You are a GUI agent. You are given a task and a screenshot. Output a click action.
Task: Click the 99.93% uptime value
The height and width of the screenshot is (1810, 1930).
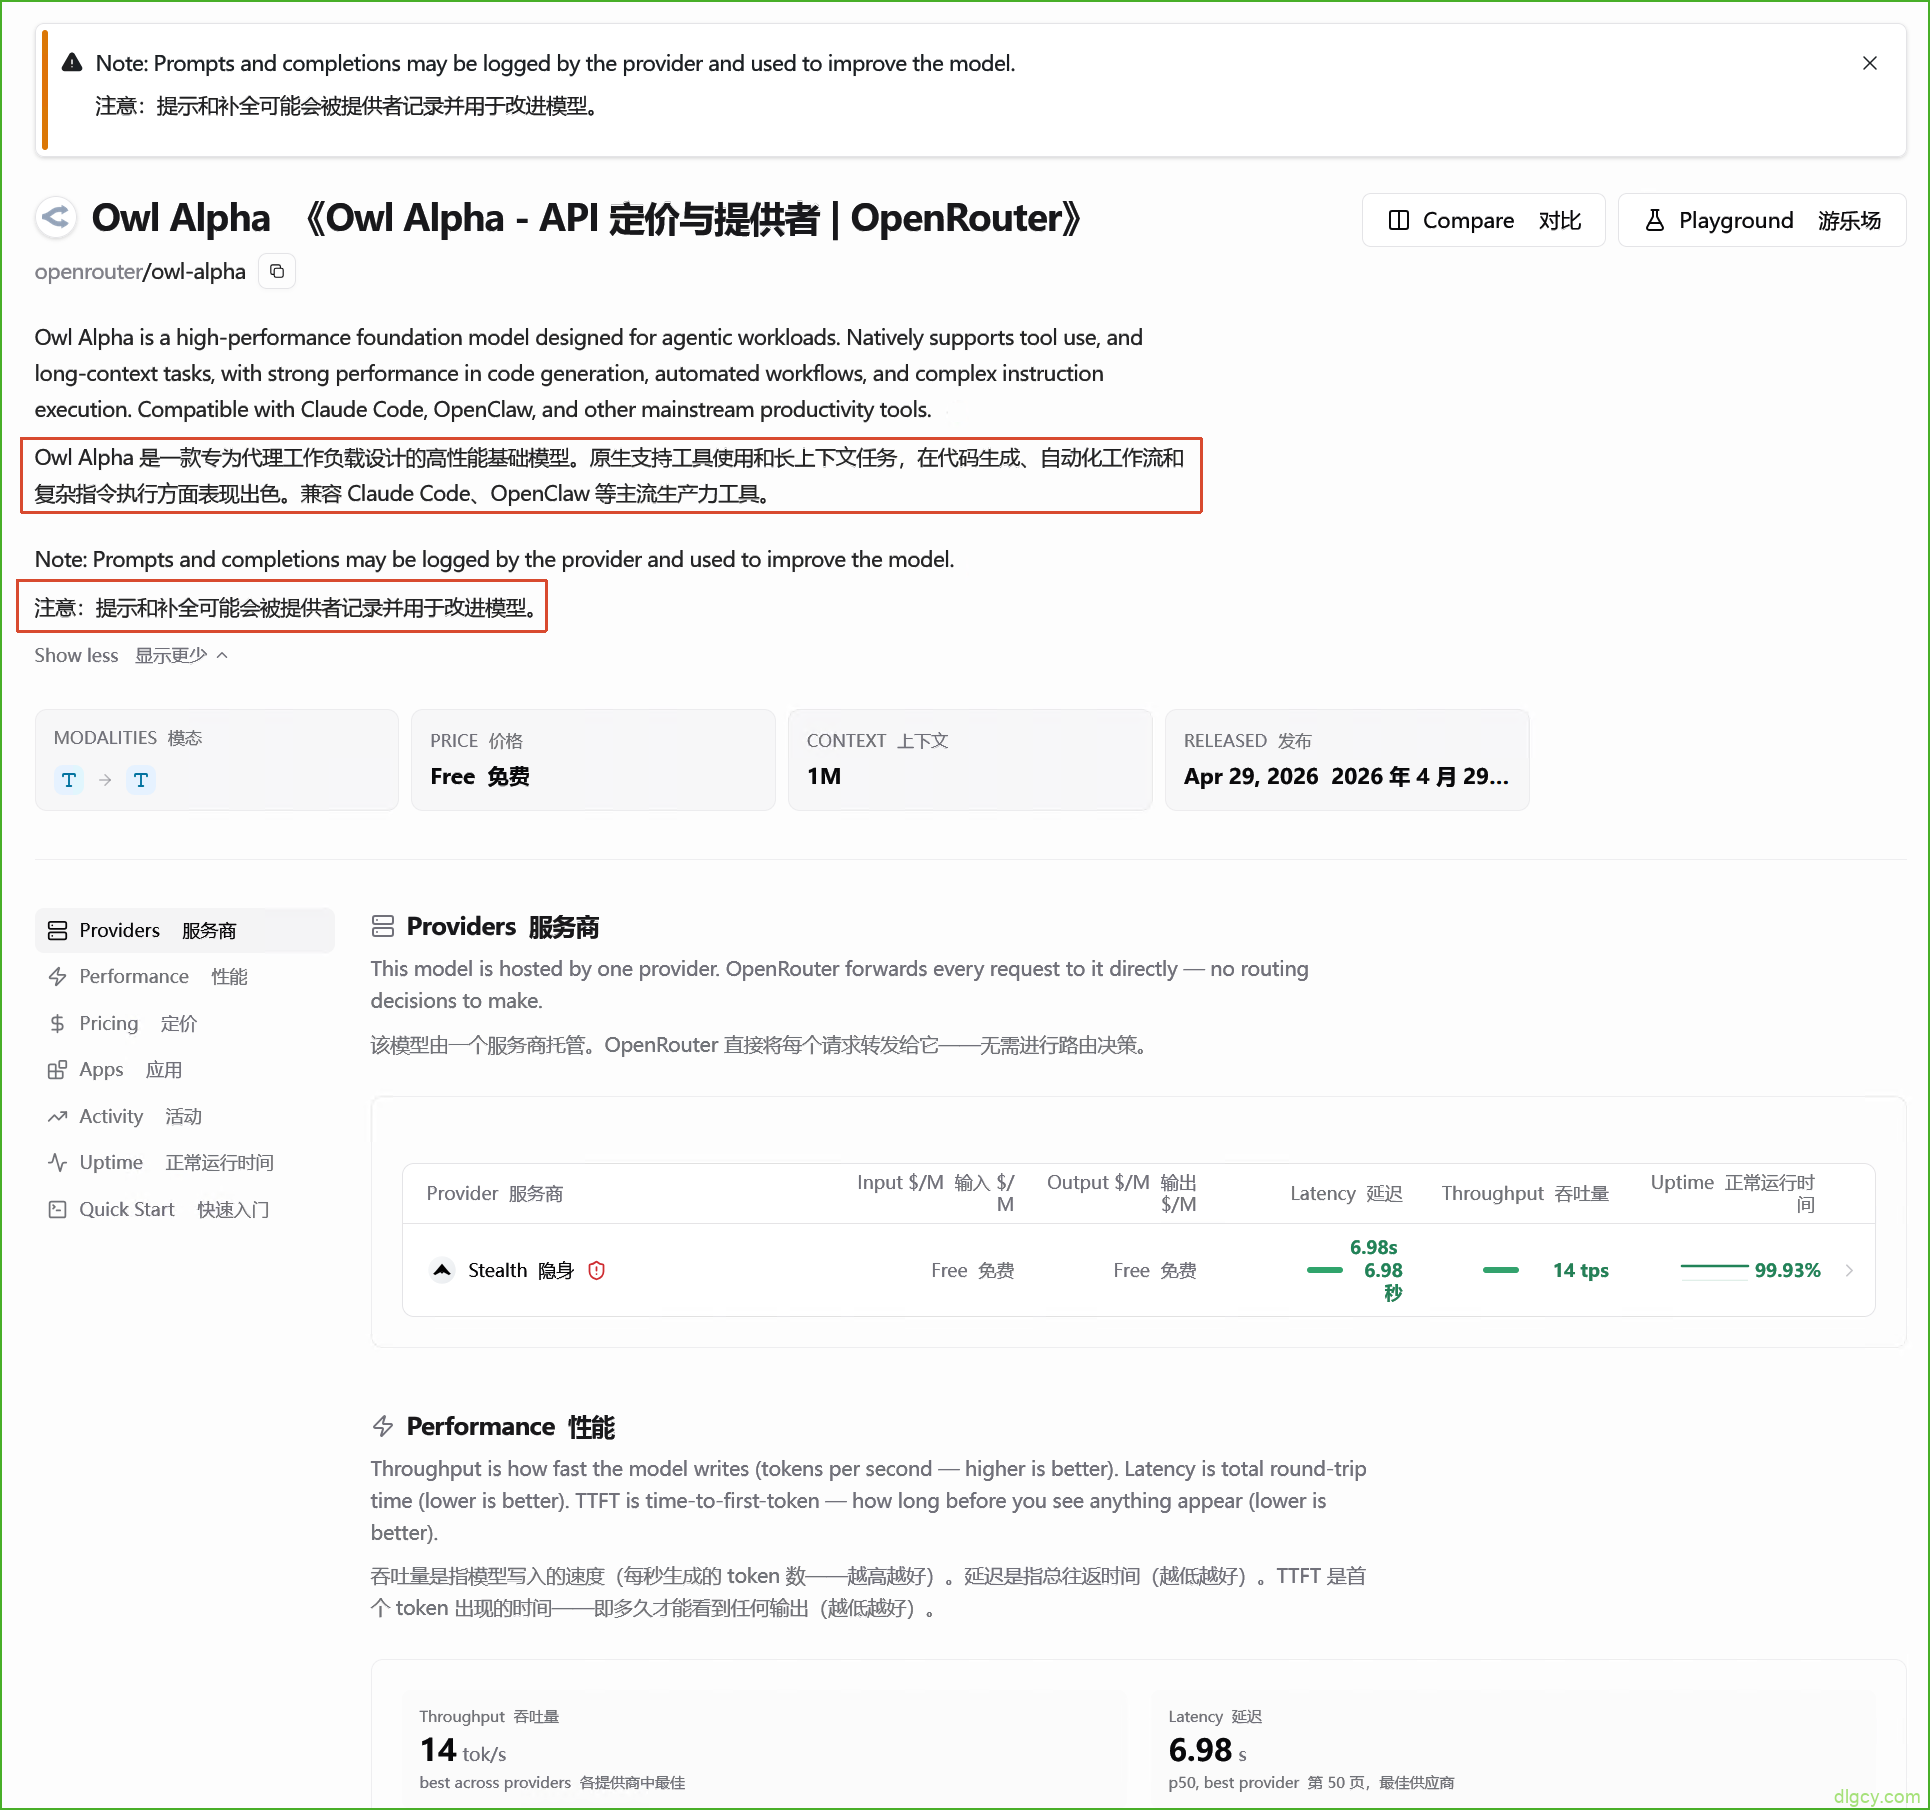pos(1787,1270)
